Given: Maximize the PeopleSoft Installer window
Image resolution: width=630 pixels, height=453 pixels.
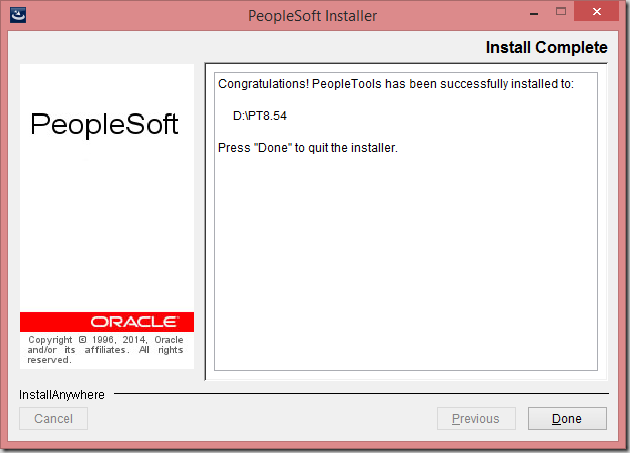Looking at the screenshot, I should point(561,11).
